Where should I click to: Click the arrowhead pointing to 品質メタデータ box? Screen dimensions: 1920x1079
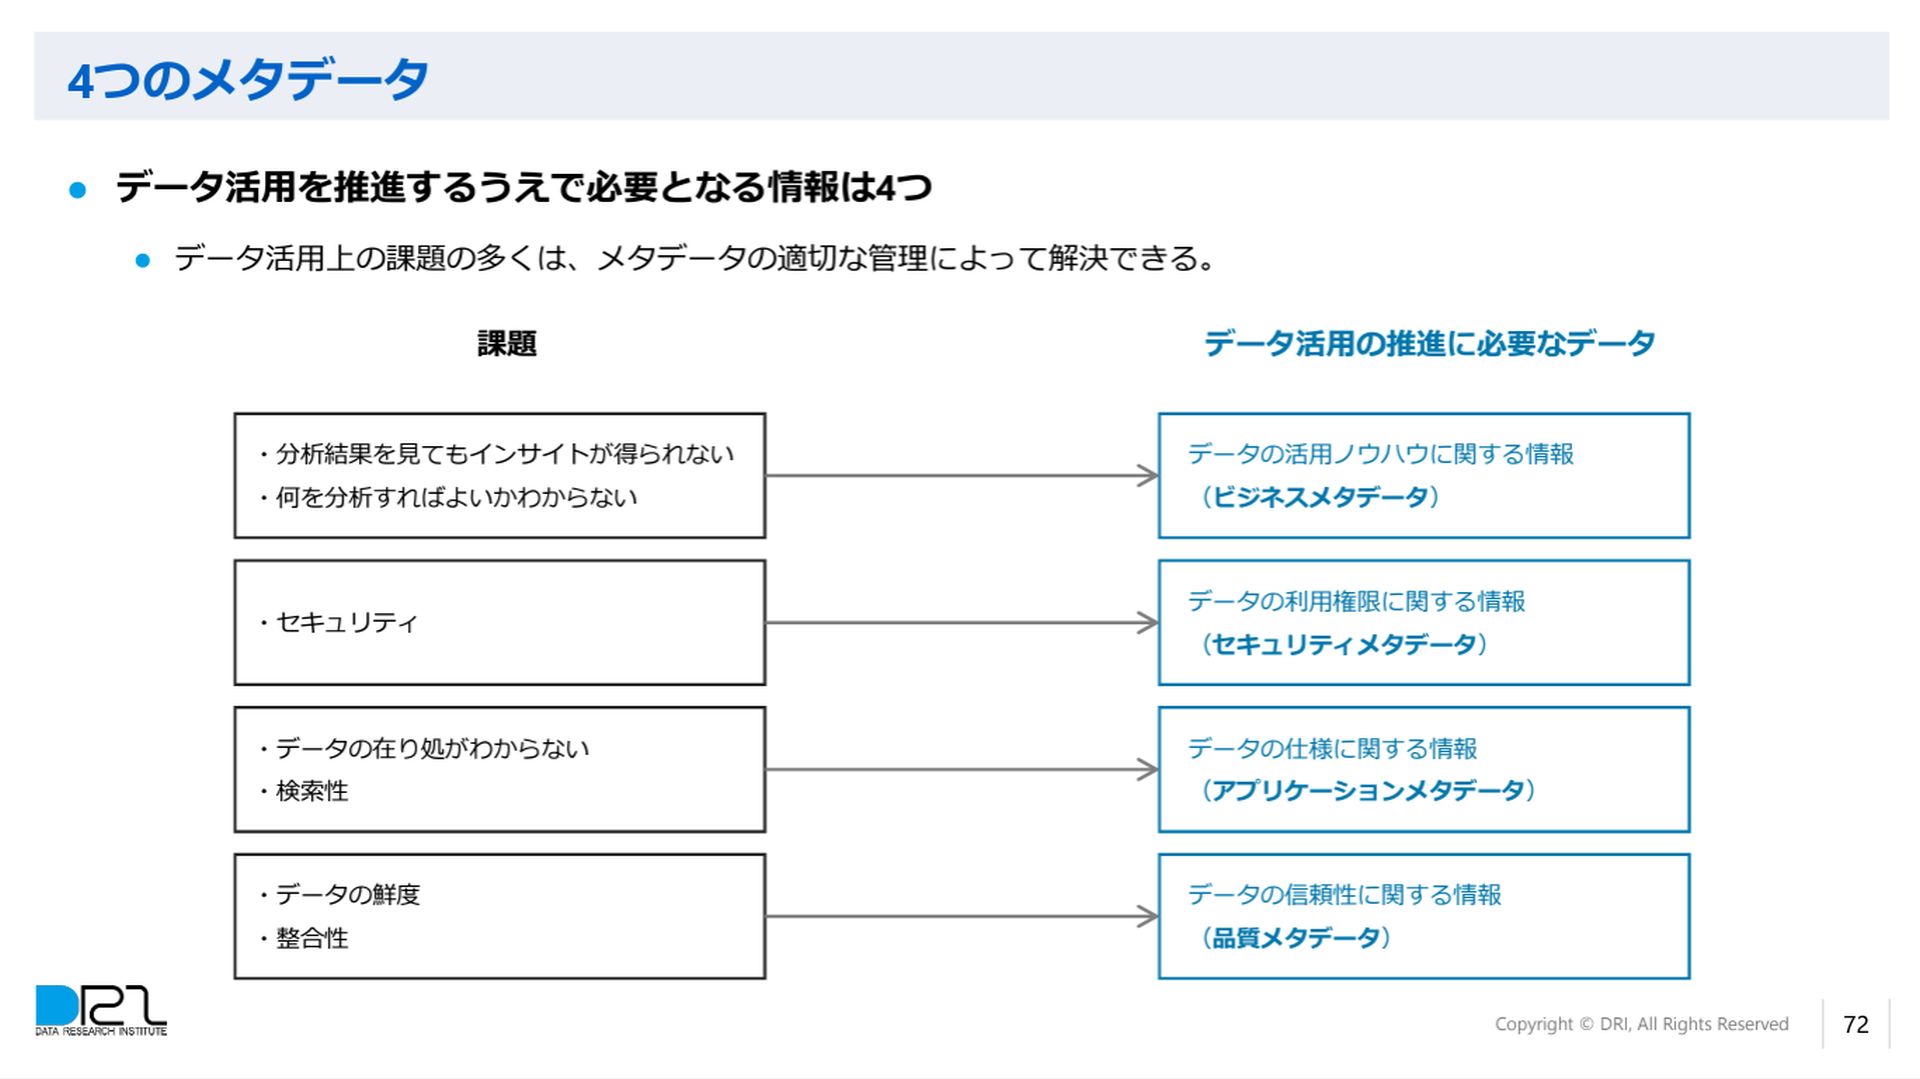pos(1148,917)
